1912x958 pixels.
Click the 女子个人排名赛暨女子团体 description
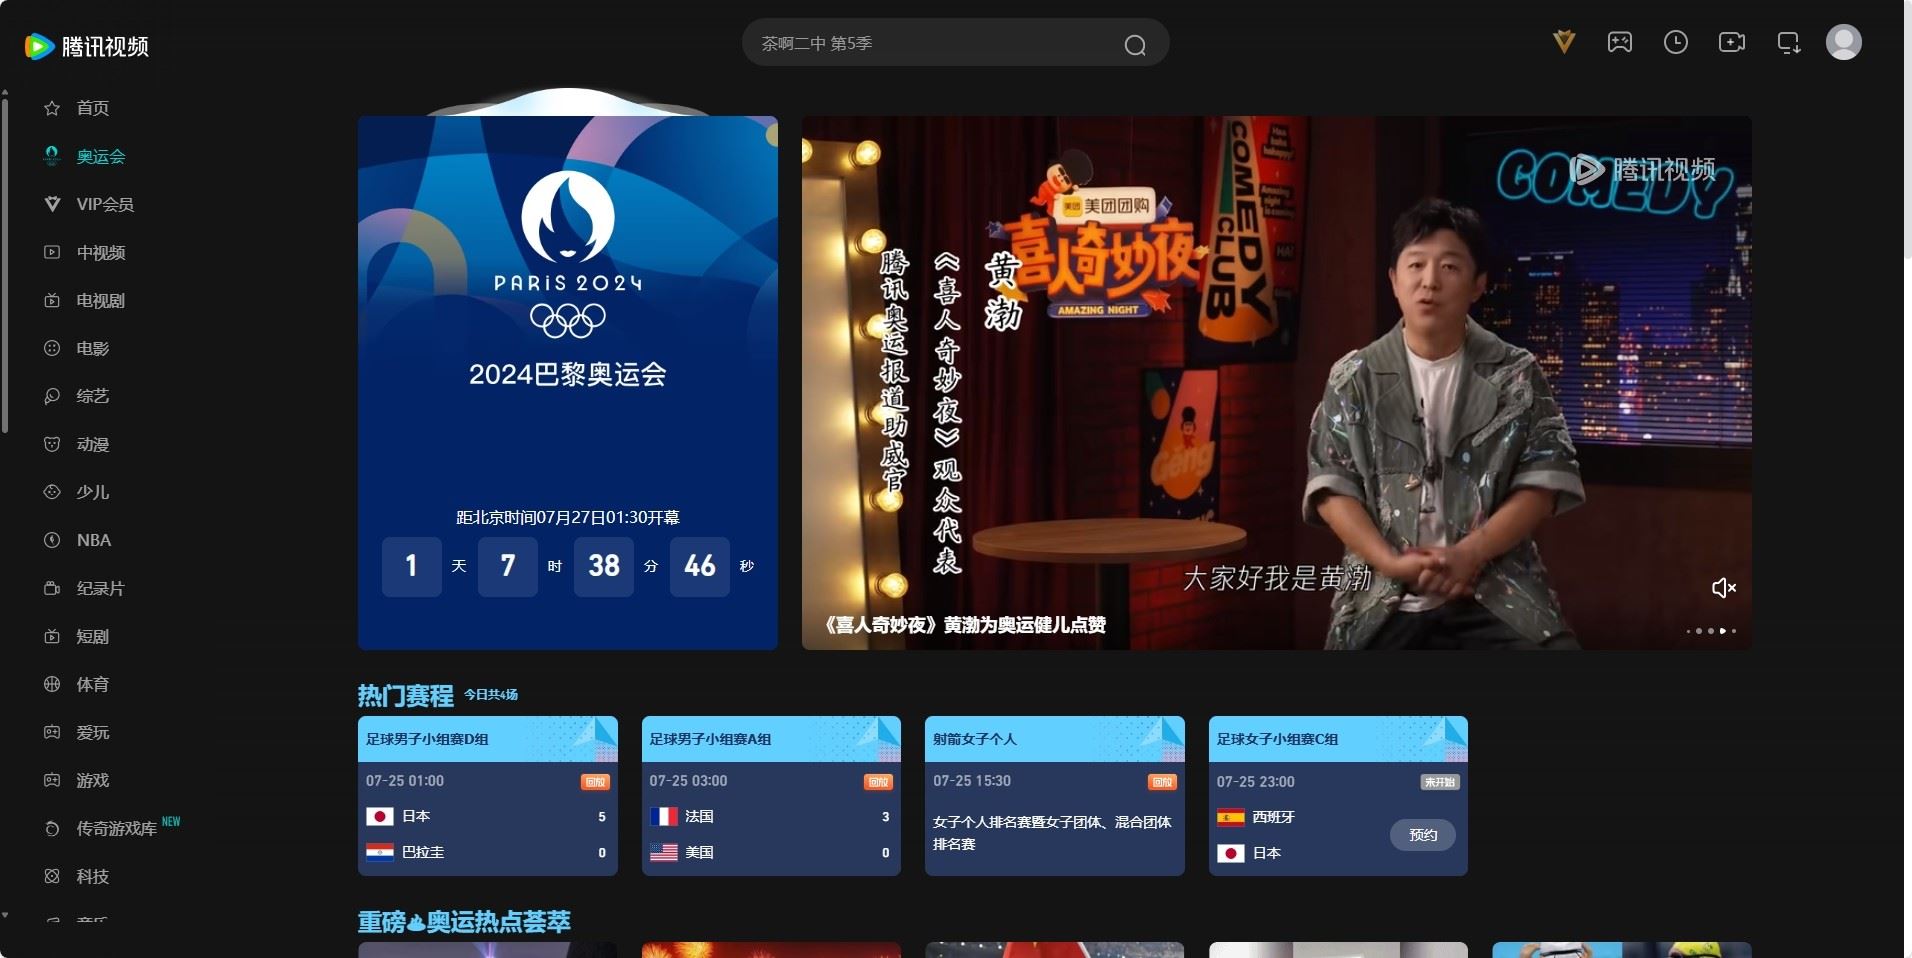click(1052, 833)
